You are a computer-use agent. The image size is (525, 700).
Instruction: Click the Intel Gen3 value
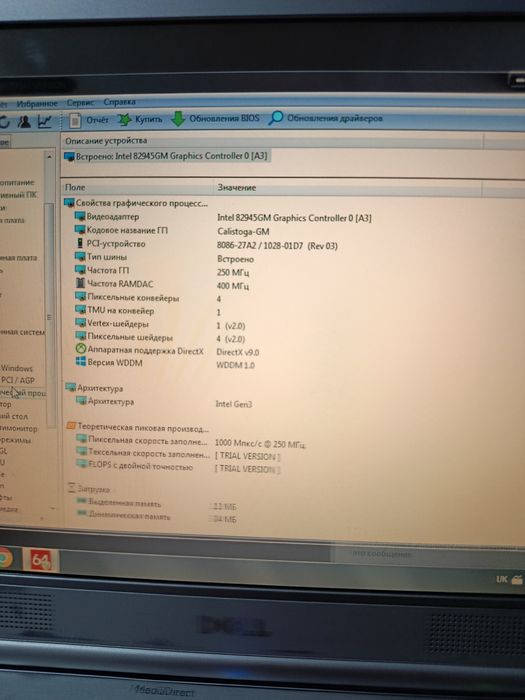tap(234, 404)
